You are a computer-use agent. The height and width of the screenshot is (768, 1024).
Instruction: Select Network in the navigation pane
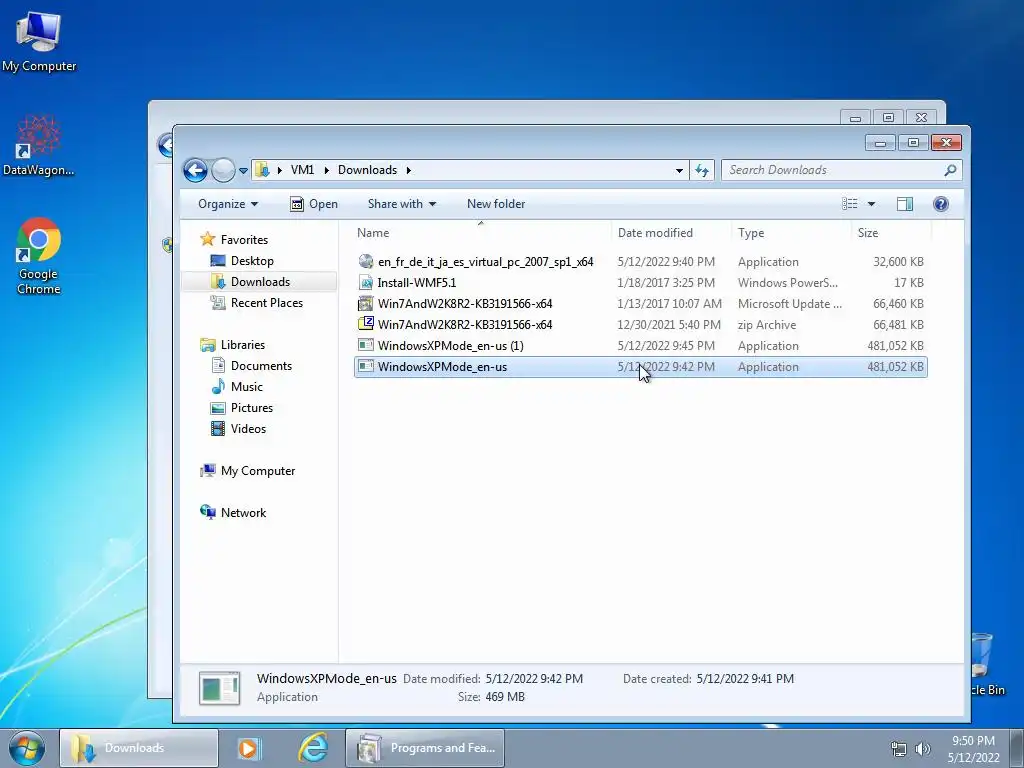(x=243, y=513)
